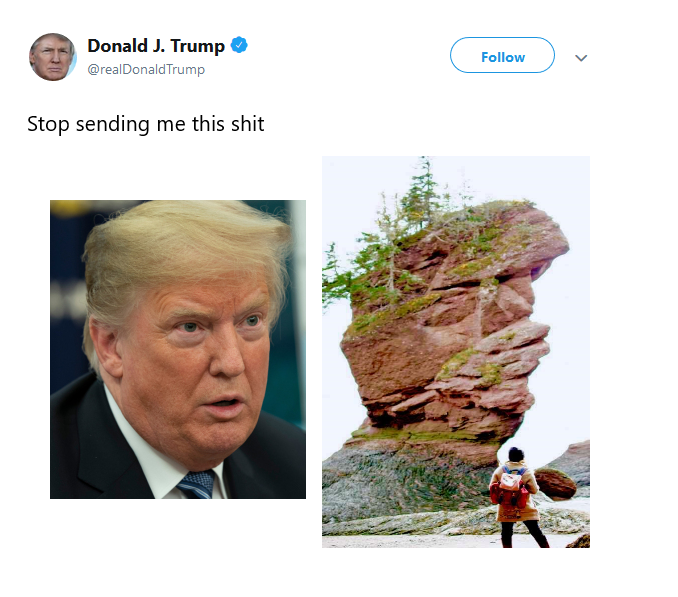This screenshot has width=678, height=597.
Task: Open the @realDonaldTrump handle link
Action: tap(146, 70)
